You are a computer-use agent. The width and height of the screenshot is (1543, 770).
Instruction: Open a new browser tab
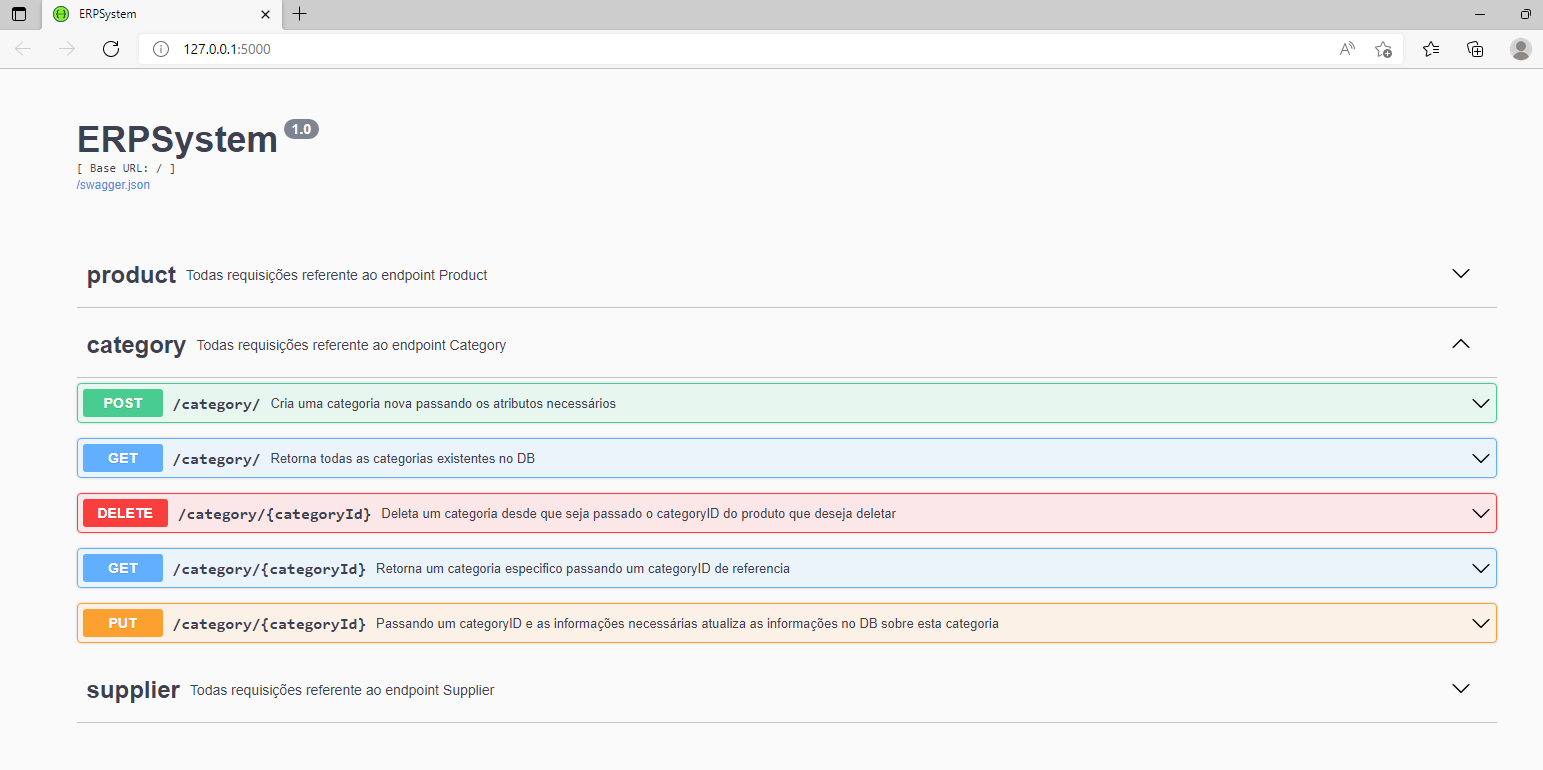point(298,14)
